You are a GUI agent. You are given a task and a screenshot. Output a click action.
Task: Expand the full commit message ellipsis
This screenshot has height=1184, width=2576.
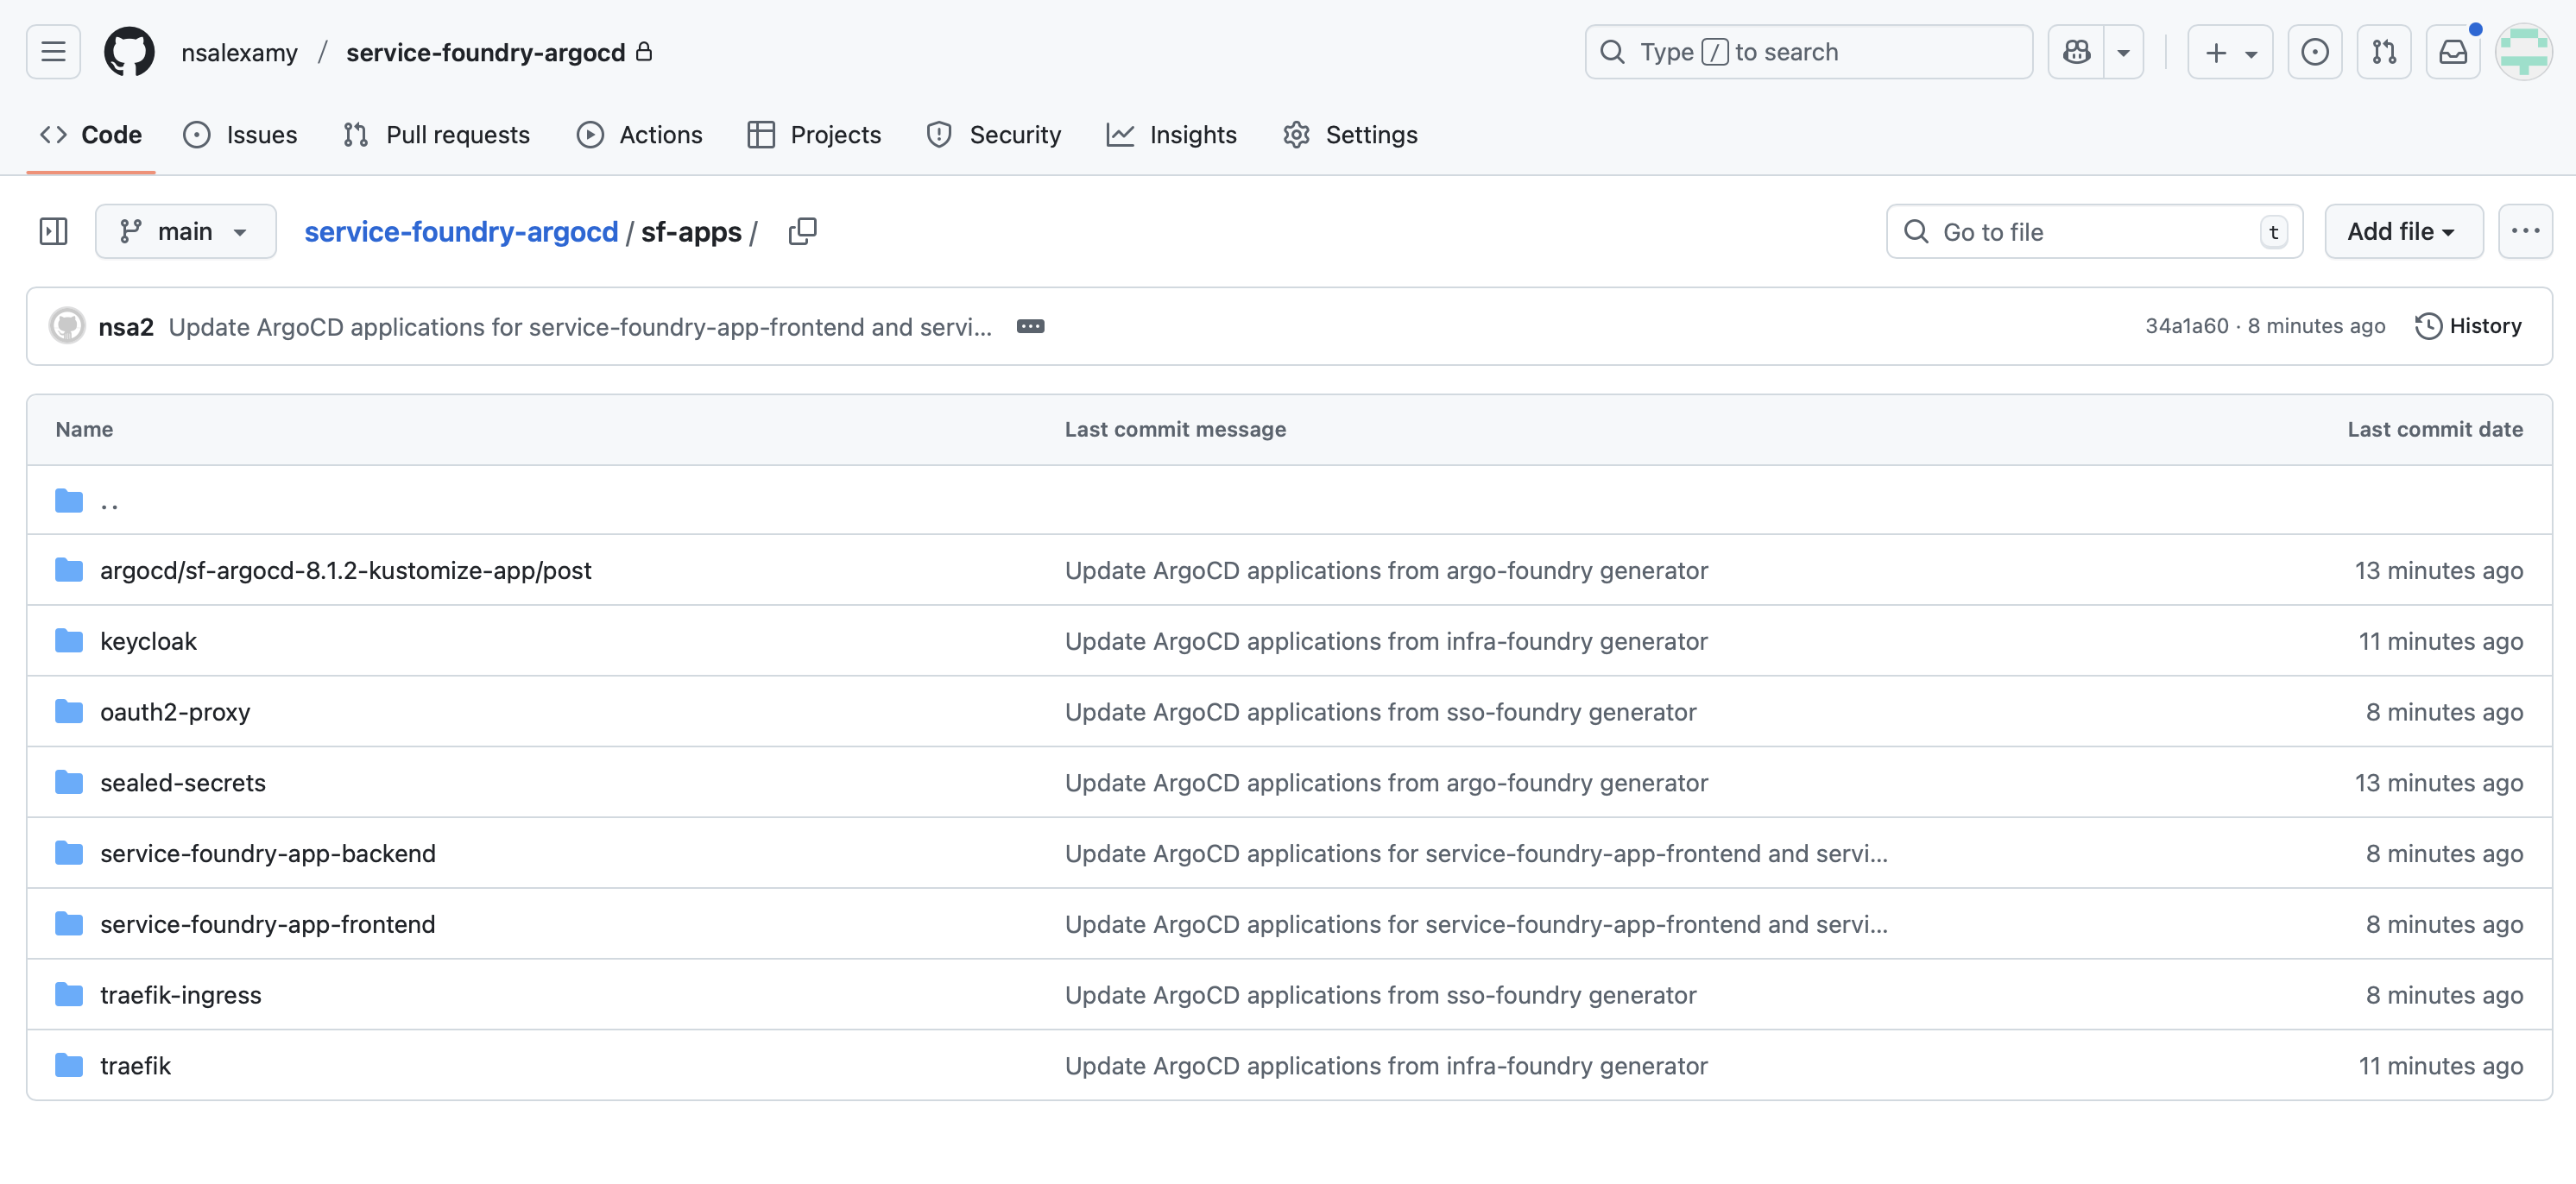coord(1030,326)
